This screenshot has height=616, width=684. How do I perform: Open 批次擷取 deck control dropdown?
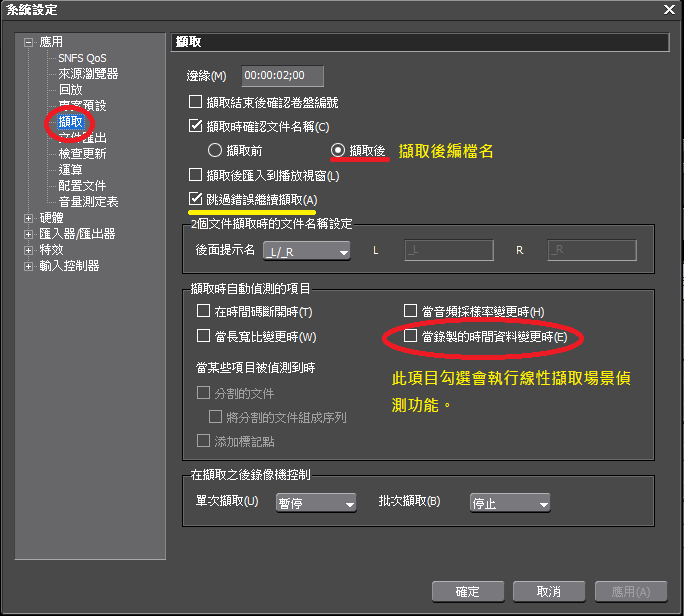(509, 504)
